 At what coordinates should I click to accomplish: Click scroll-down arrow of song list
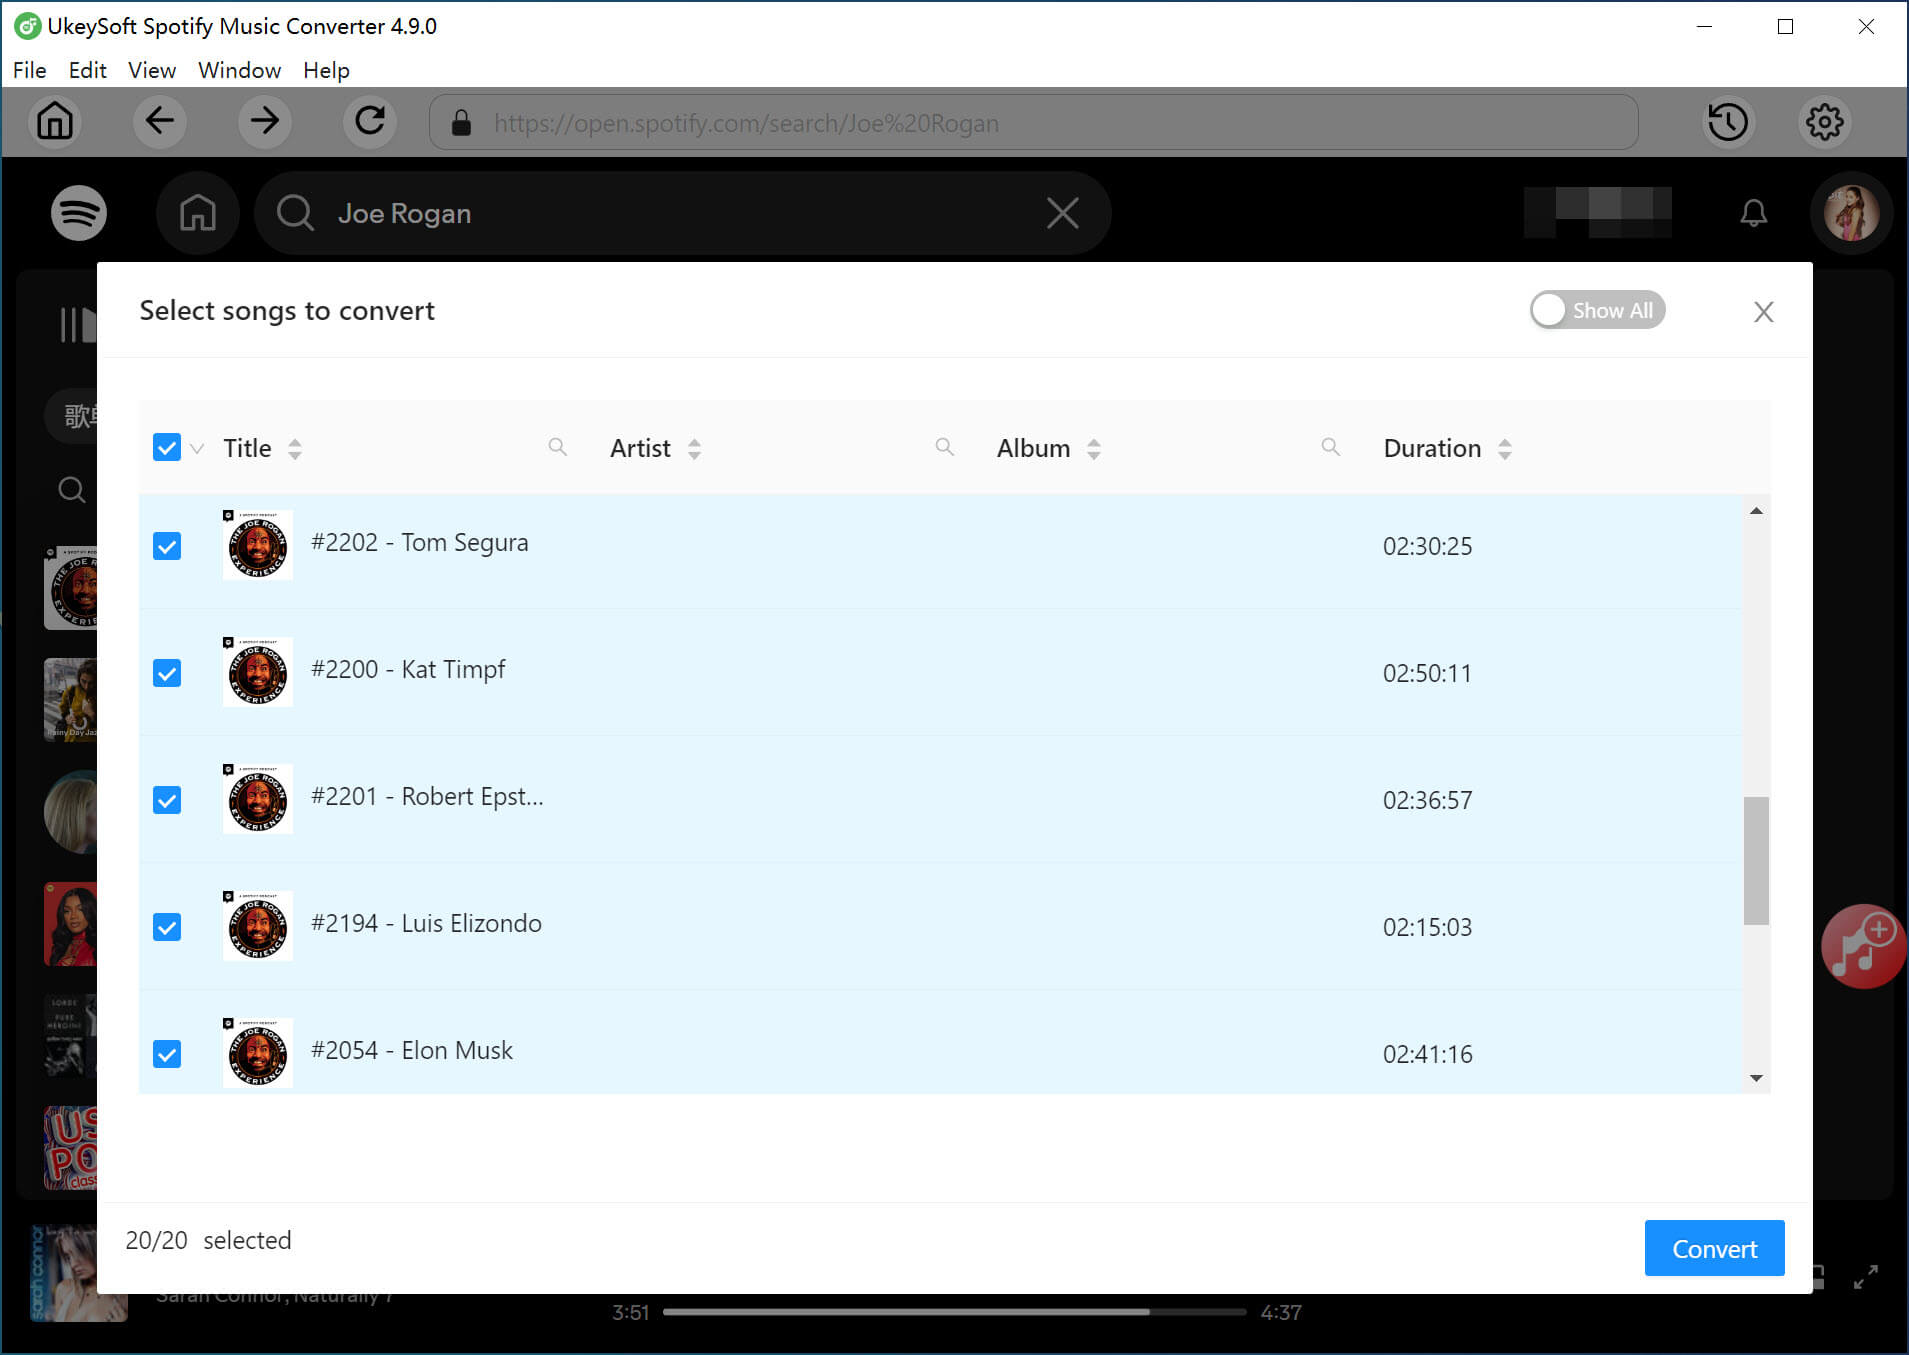[1756, 1078]
